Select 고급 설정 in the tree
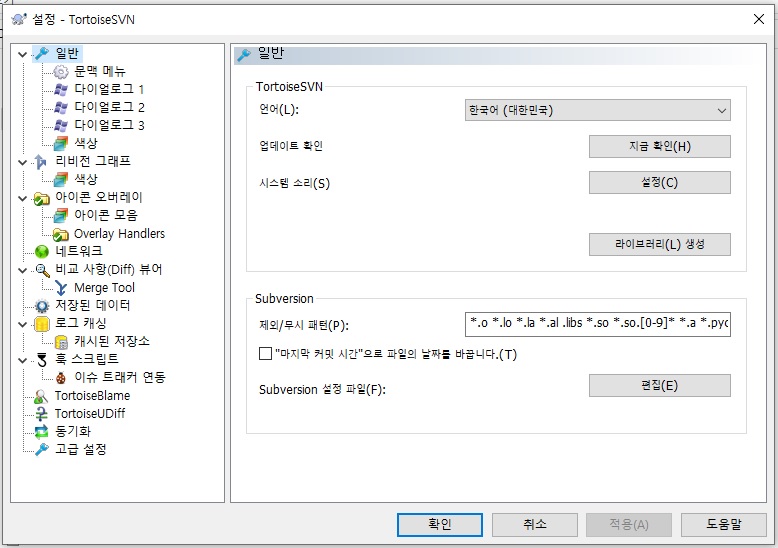Image resolution: width=778 pixels, height=548 pixels. coord(80,449)
